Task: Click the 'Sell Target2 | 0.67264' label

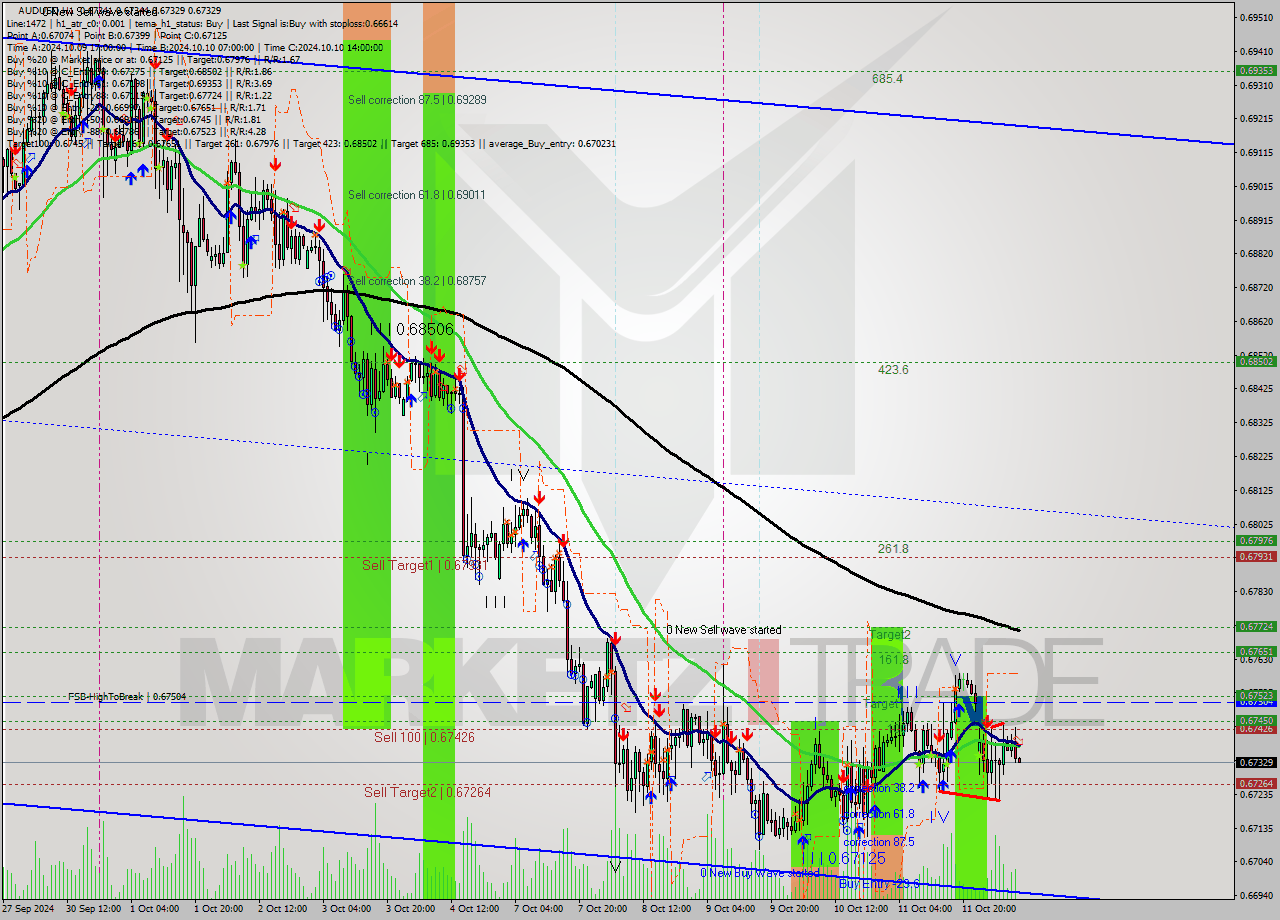Action: tap(427, 792)
